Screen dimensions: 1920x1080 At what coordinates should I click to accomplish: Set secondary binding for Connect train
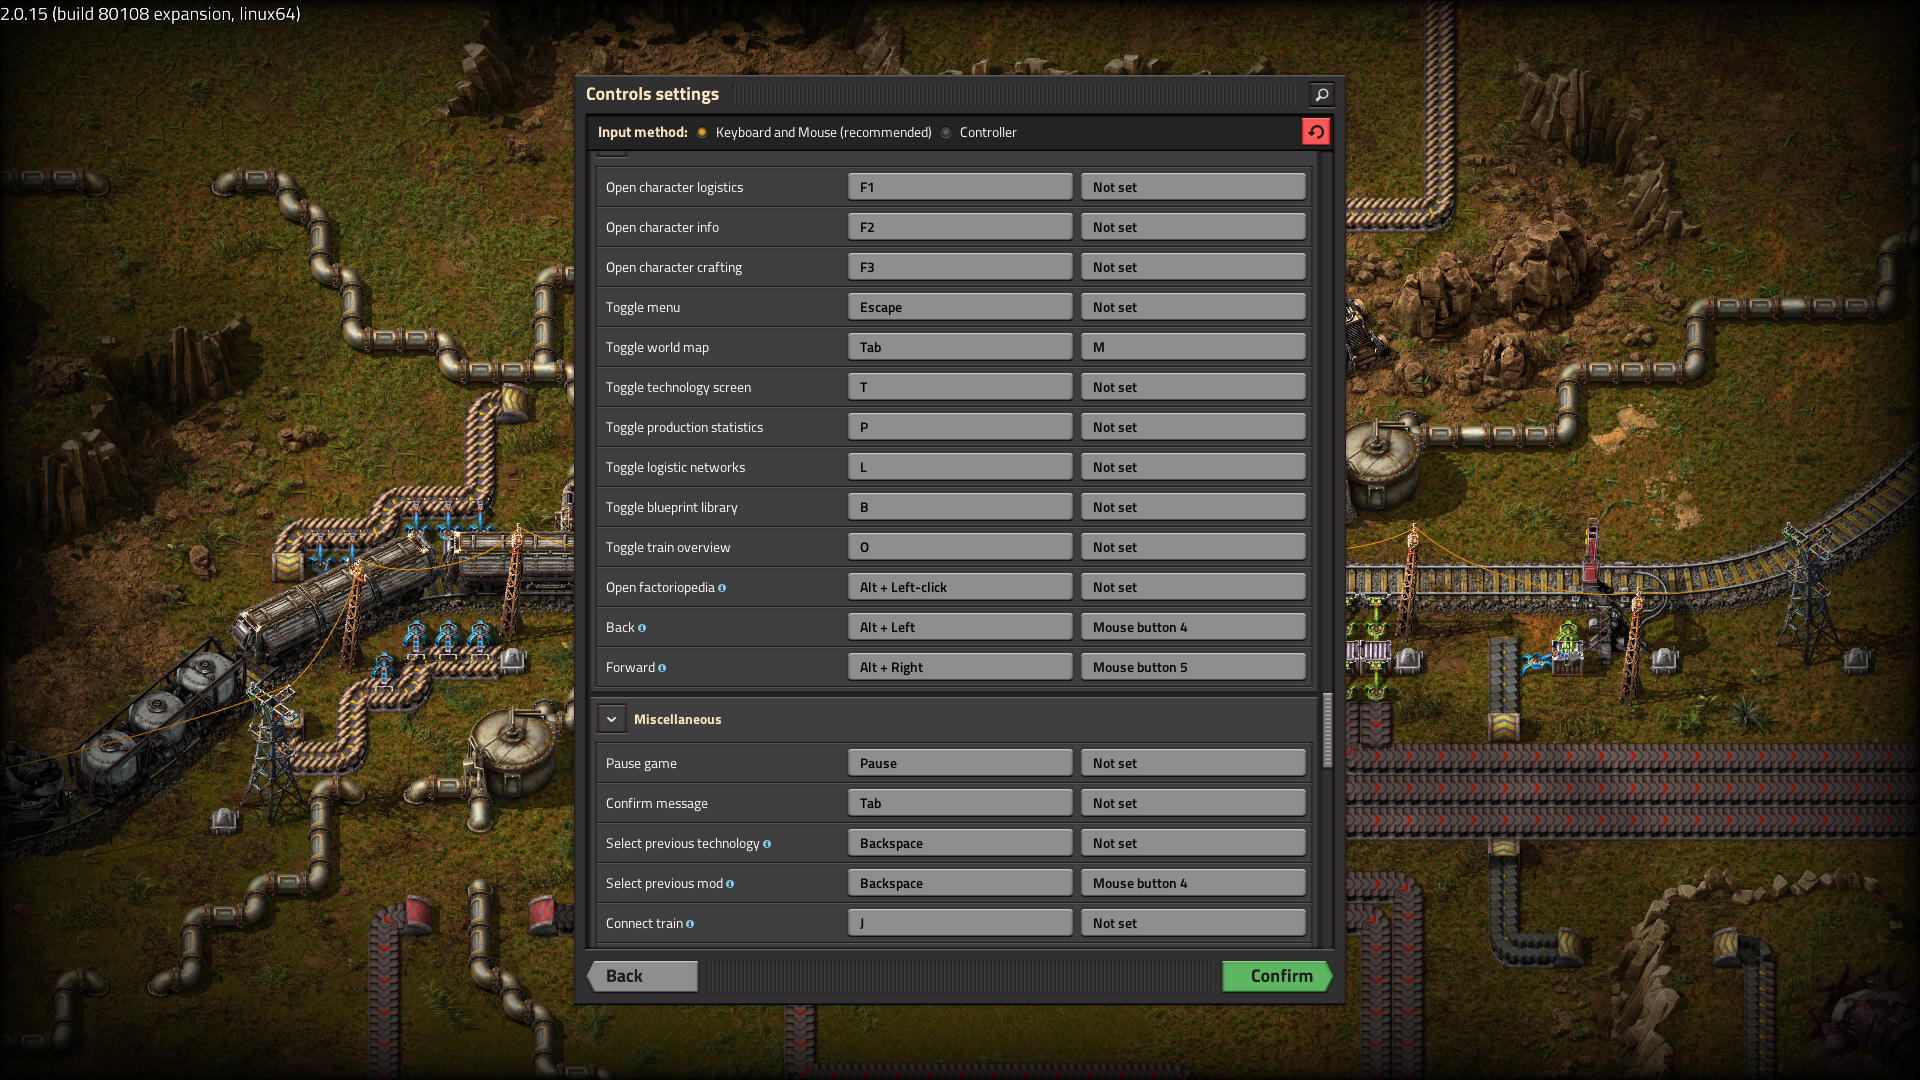click(x=1193, y=923)
